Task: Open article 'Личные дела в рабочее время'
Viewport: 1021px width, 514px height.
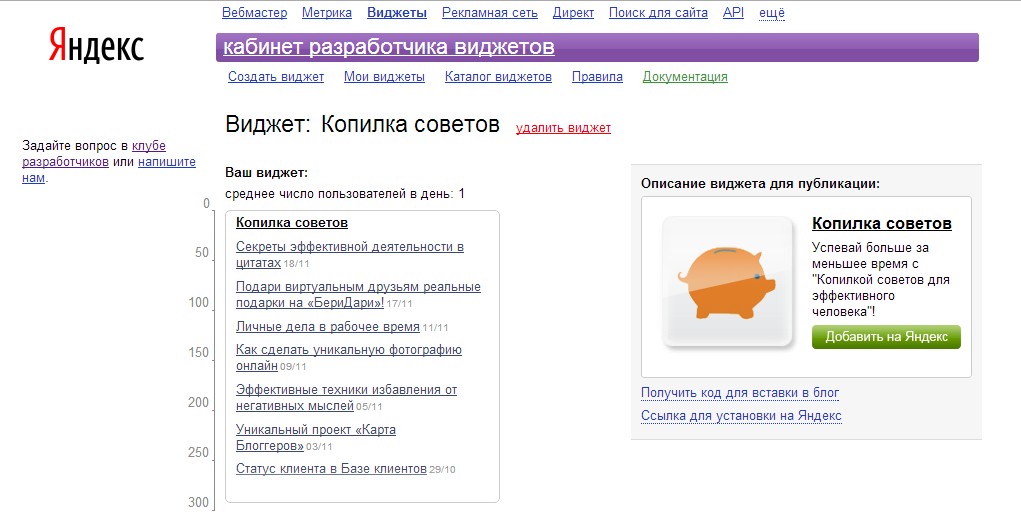Action: coord(327,327)
